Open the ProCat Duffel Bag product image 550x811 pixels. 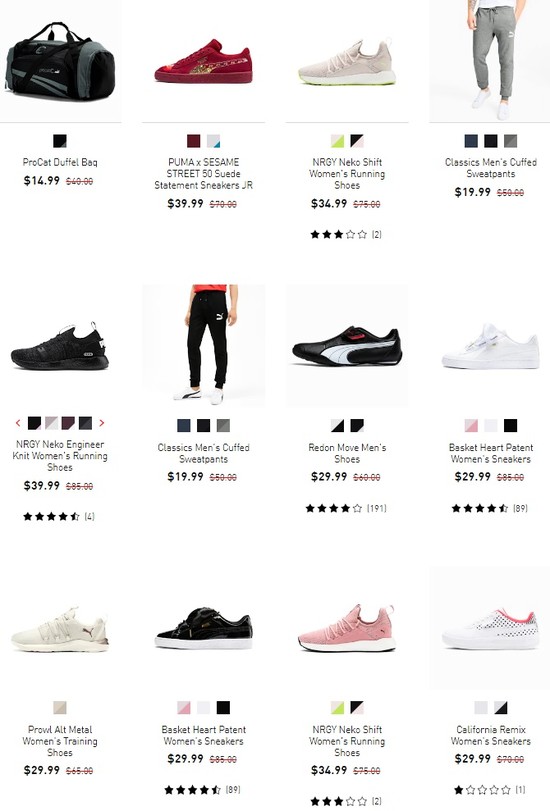click(60, 61)
